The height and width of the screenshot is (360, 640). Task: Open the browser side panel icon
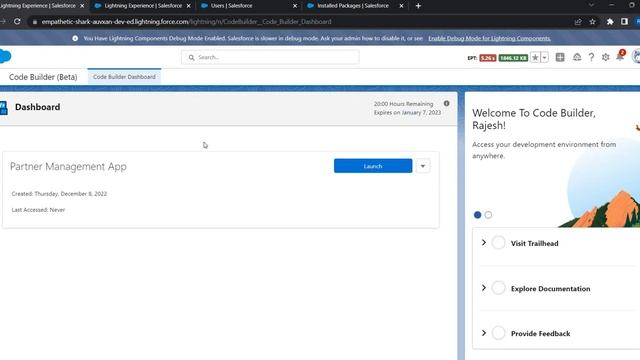[624, 22]
